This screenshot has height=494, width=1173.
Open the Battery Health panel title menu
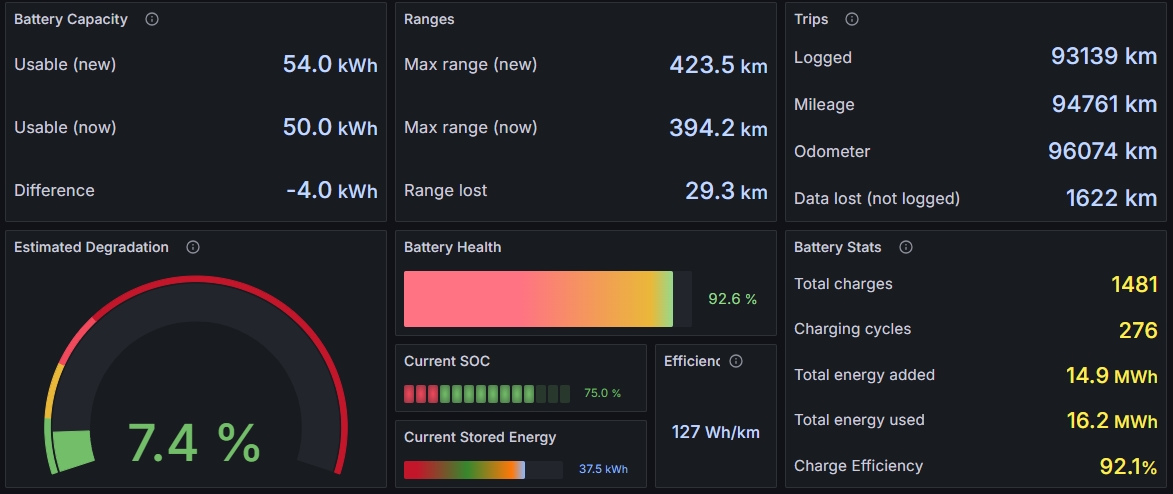(x=453, y=247)
